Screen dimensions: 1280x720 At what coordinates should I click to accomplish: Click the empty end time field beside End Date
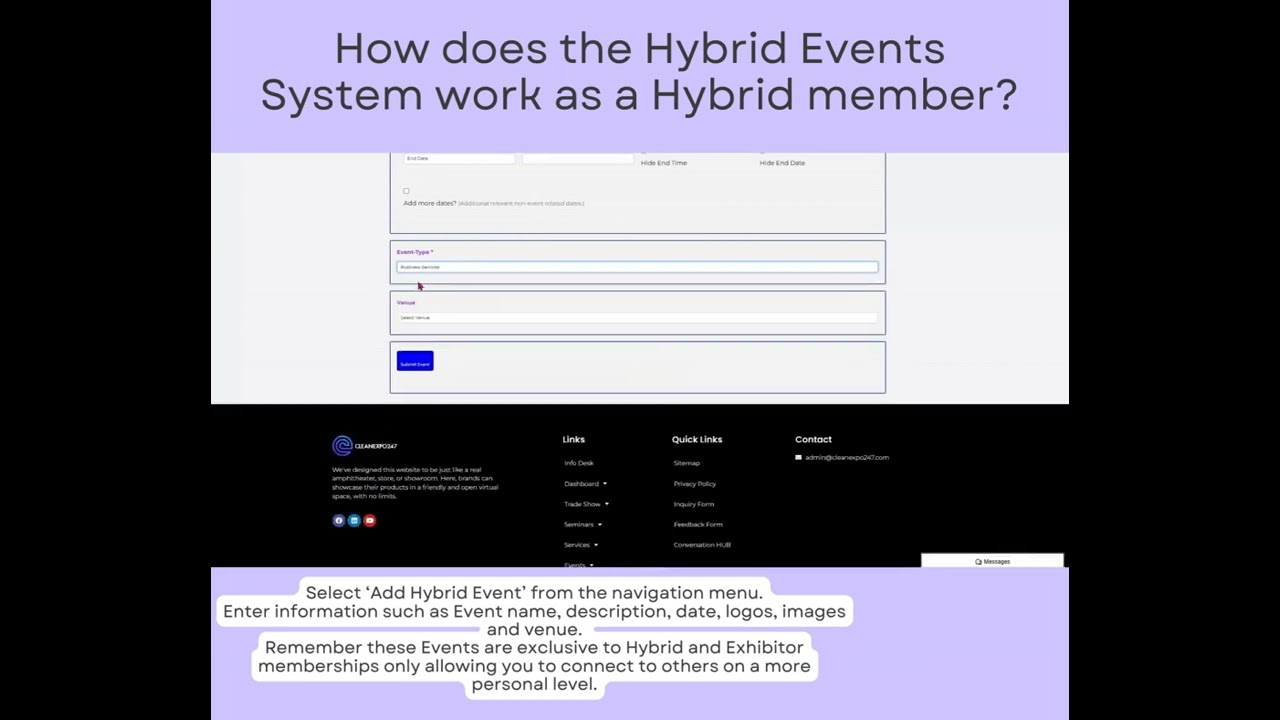577,158
